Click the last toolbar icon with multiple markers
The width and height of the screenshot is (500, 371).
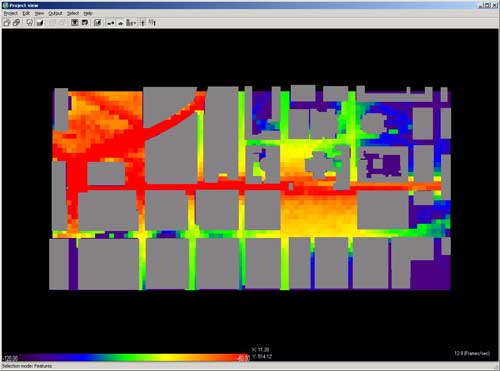click(152, 23)
